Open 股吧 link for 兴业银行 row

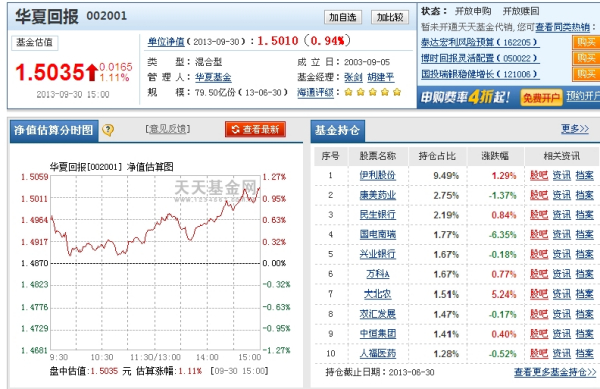point(539,254)
